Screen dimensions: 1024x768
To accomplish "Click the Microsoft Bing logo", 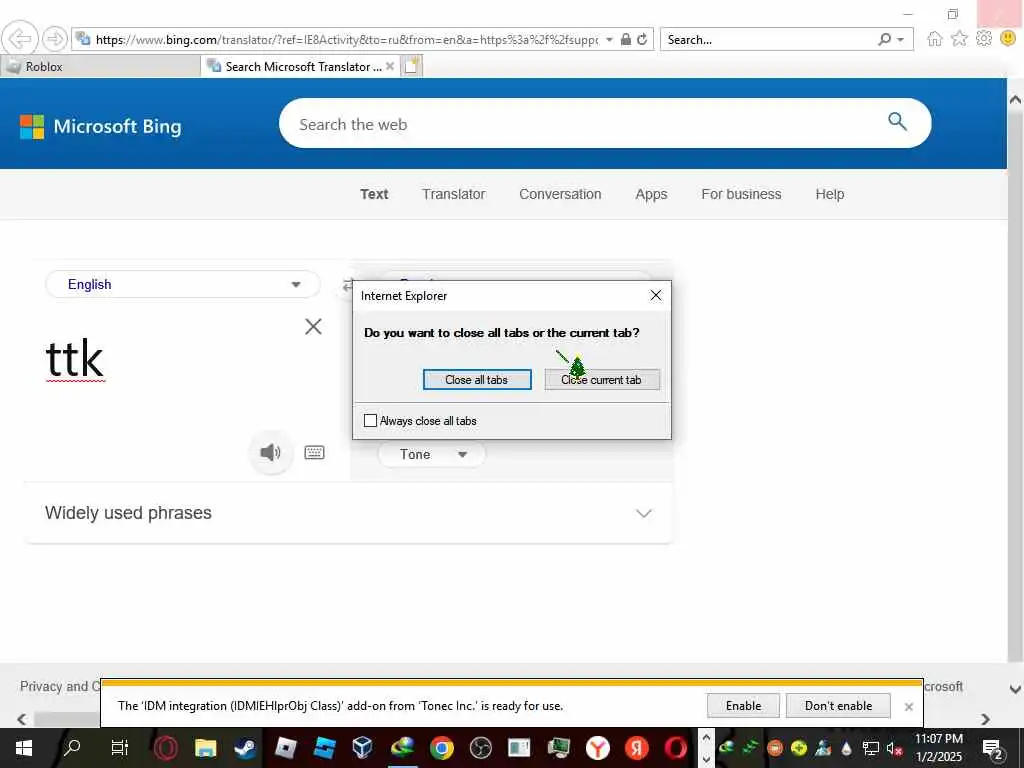I will (101, 127).
